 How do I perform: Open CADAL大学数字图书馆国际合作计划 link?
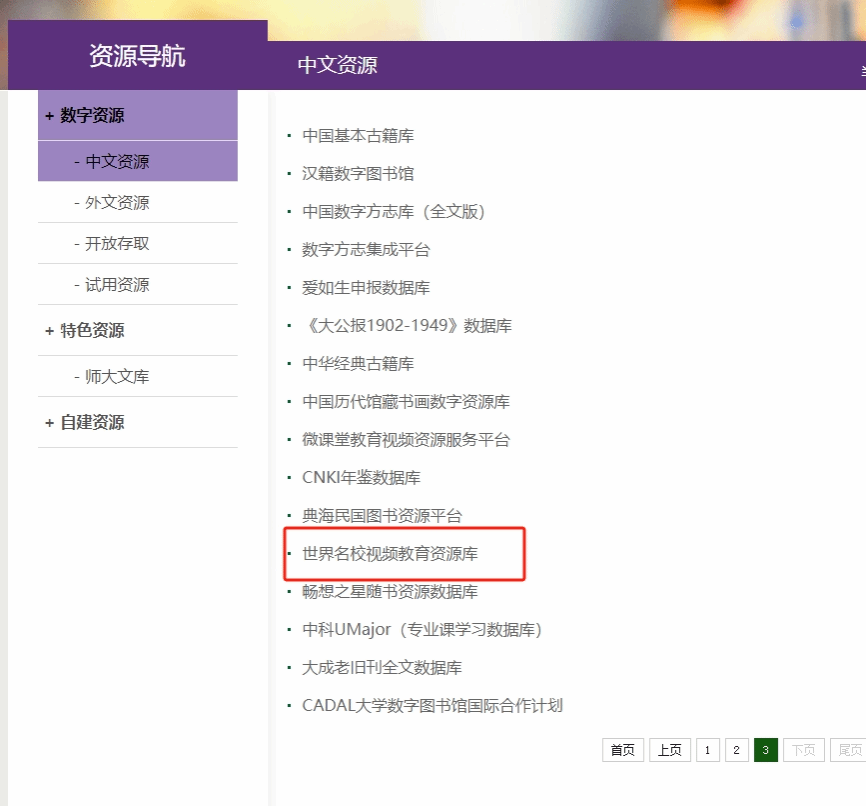432,705
